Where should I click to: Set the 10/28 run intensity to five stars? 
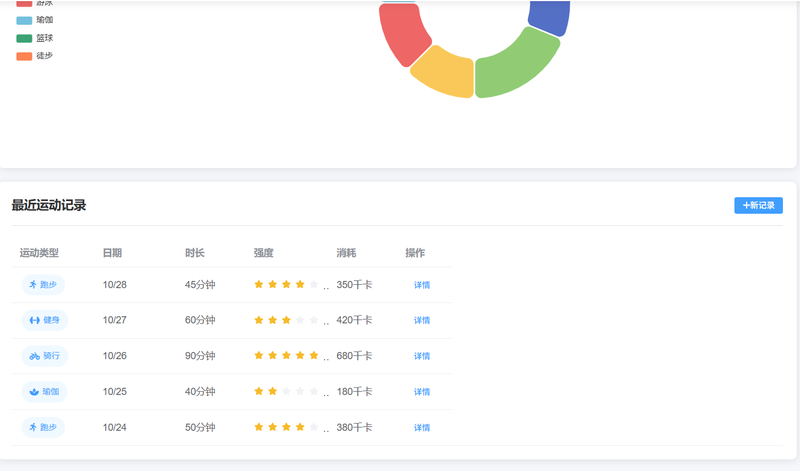tap(314, 284)
